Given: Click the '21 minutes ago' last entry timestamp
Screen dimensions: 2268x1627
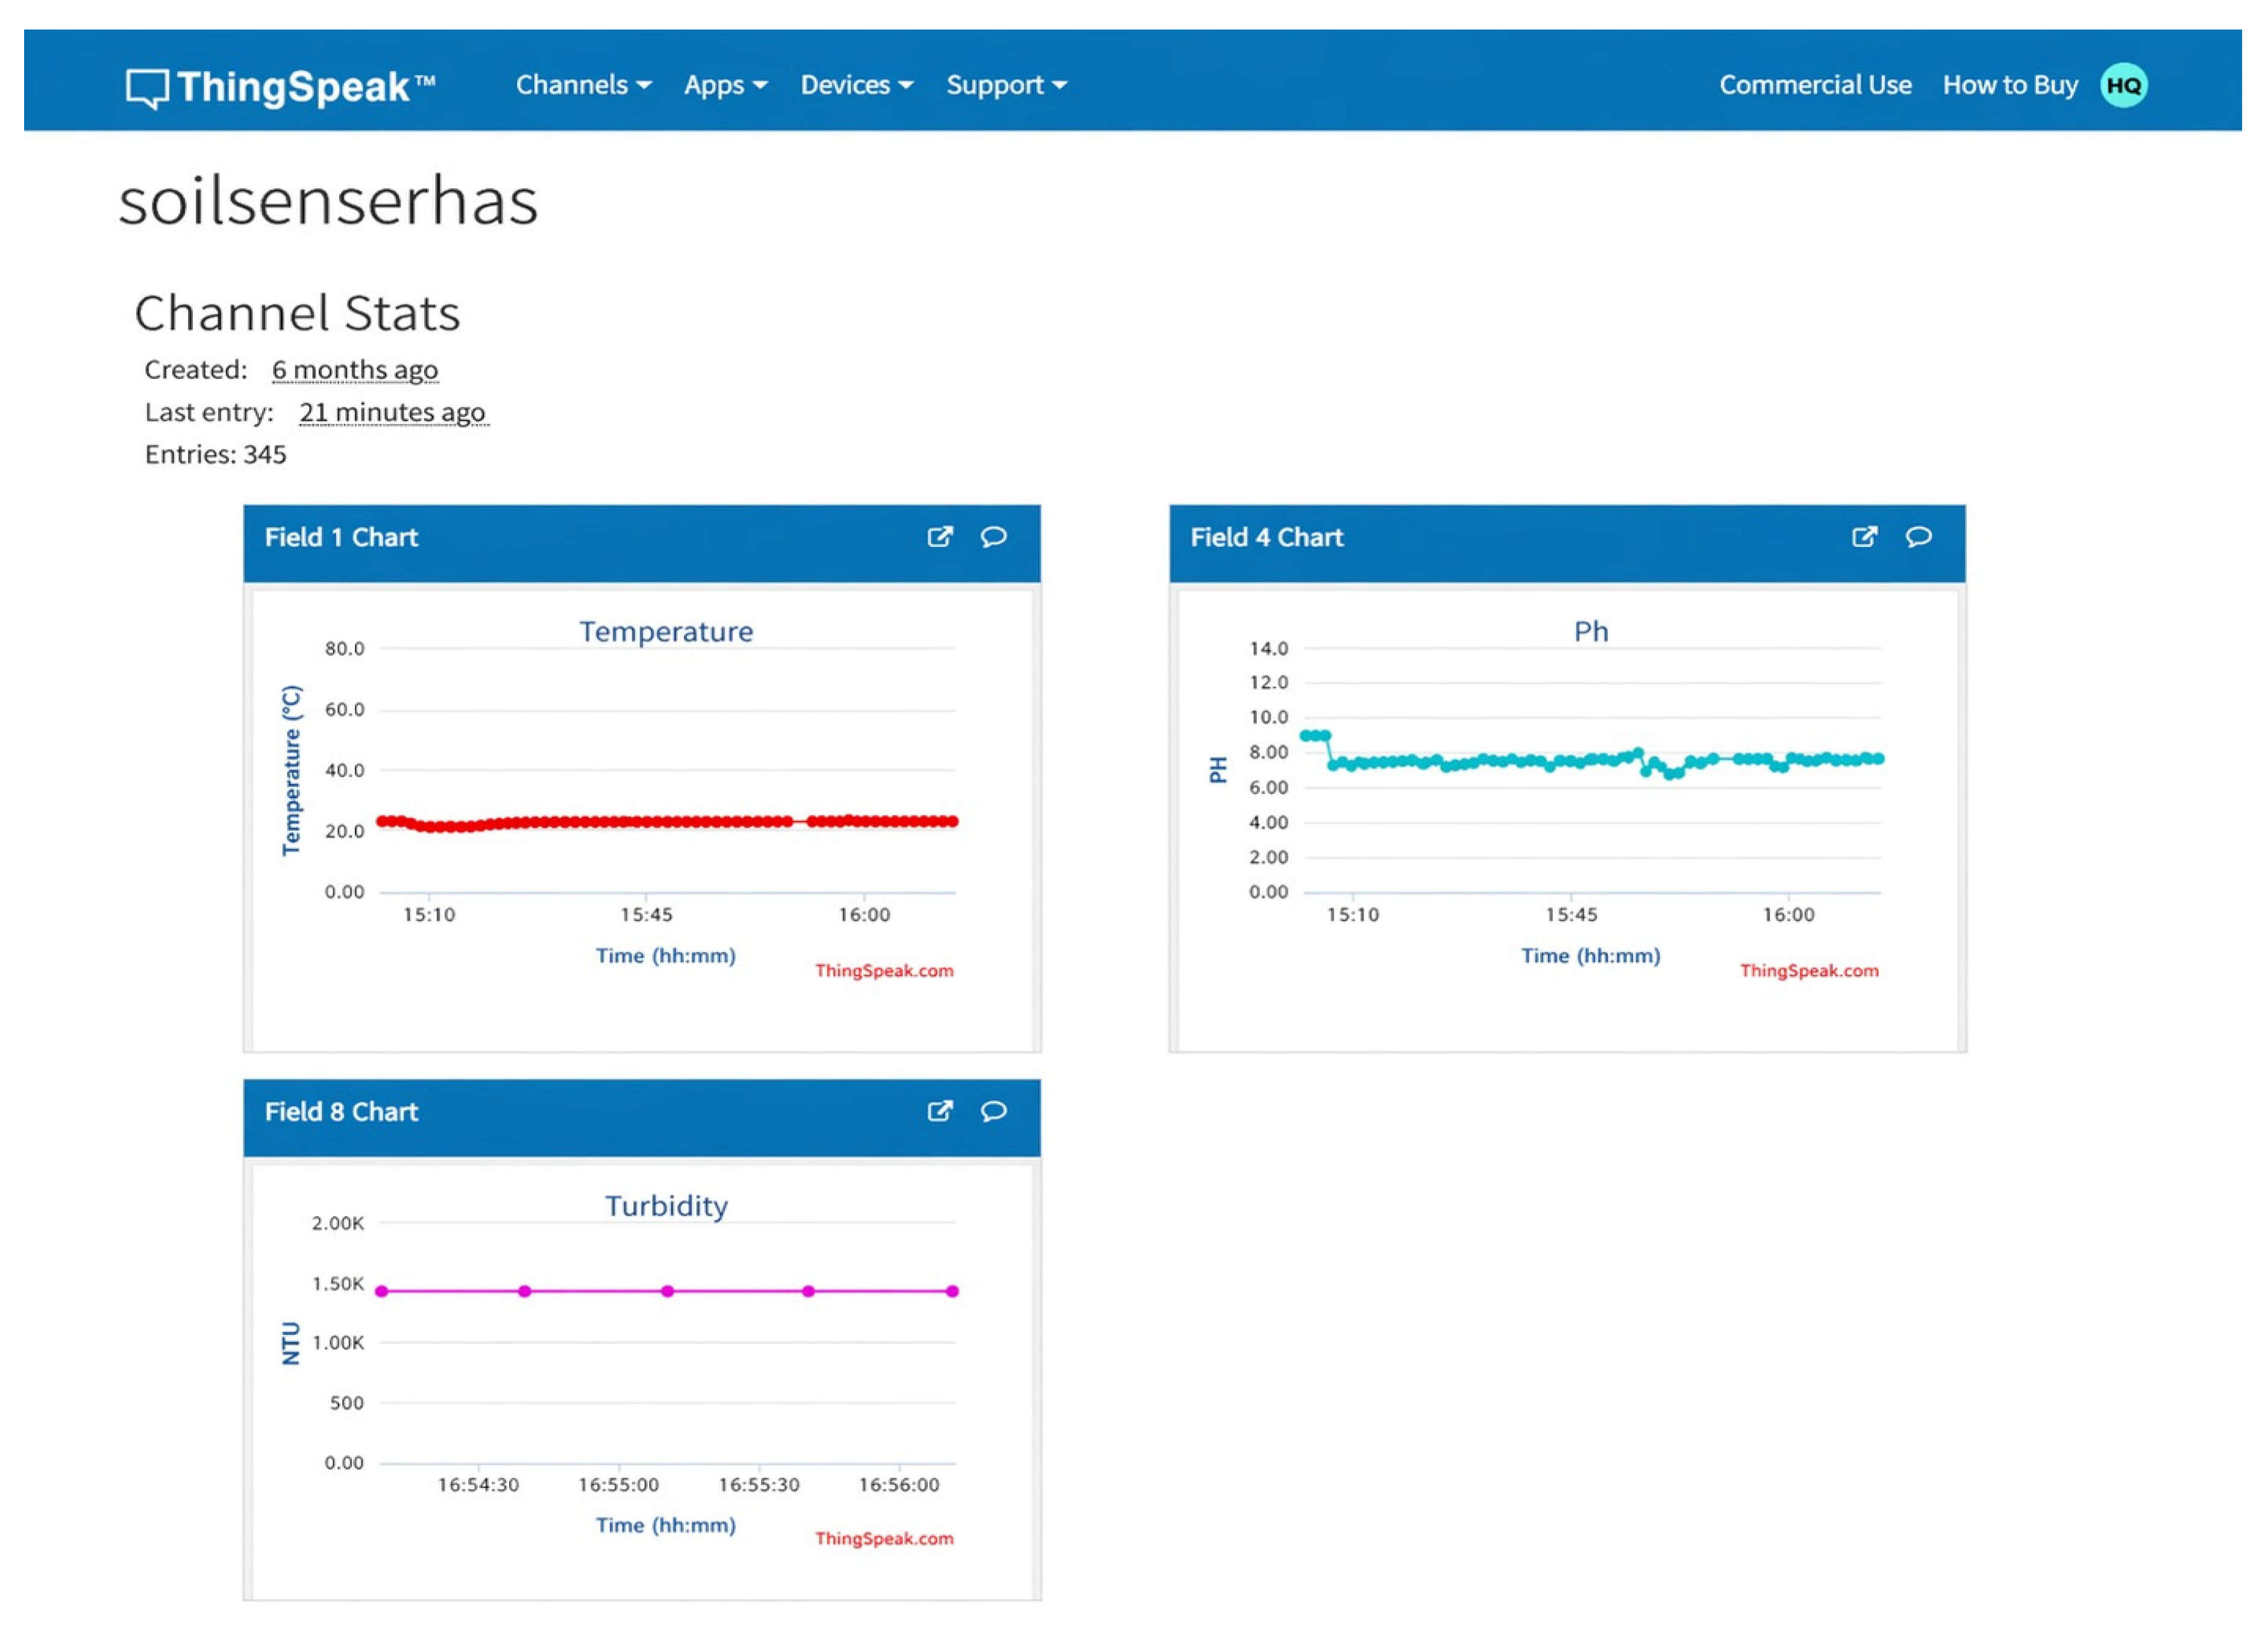Looking at the screenshot, I should click(393, 412).
